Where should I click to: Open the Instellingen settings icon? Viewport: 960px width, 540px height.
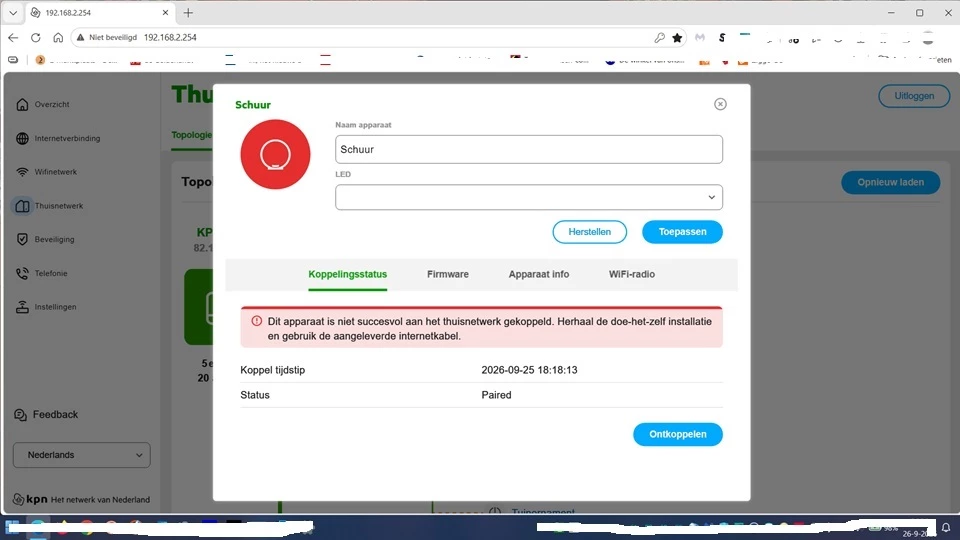(22, 307)
